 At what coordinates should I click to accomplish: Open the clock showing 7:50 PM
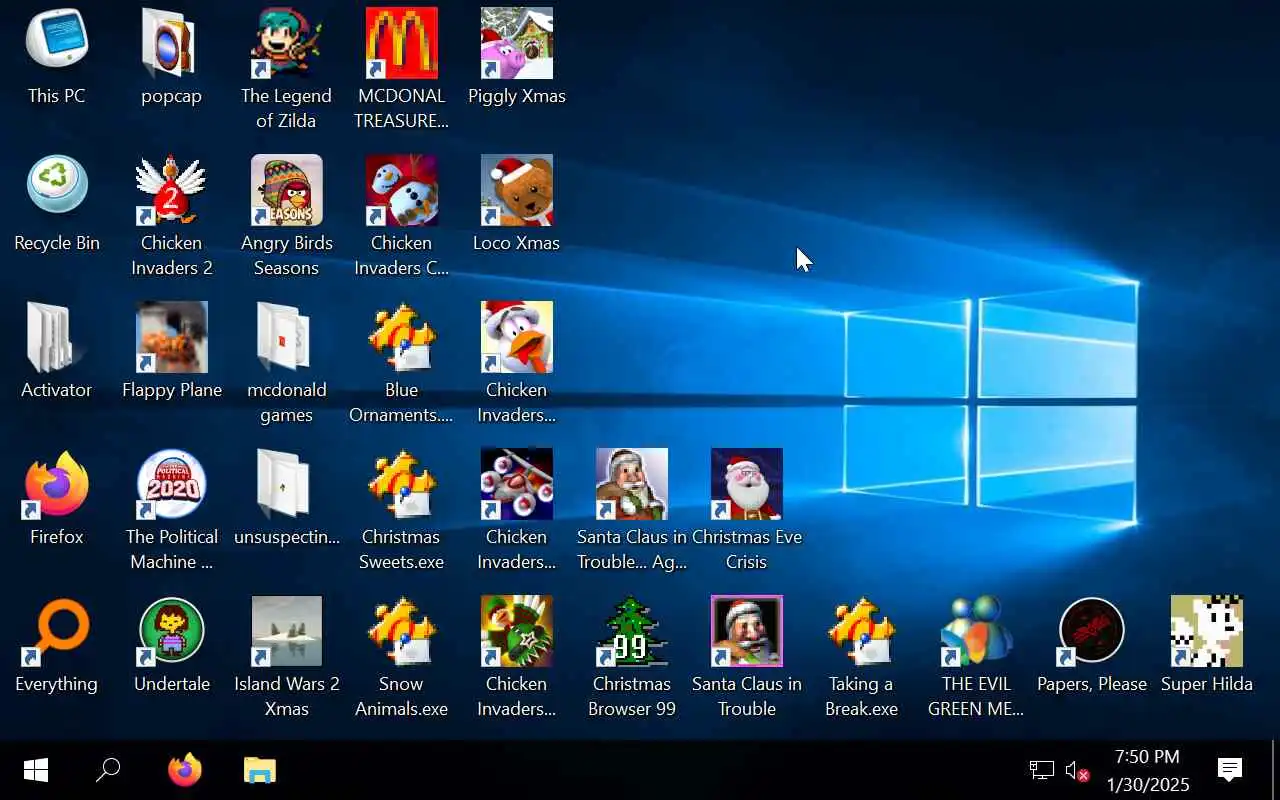(1147, 770)
